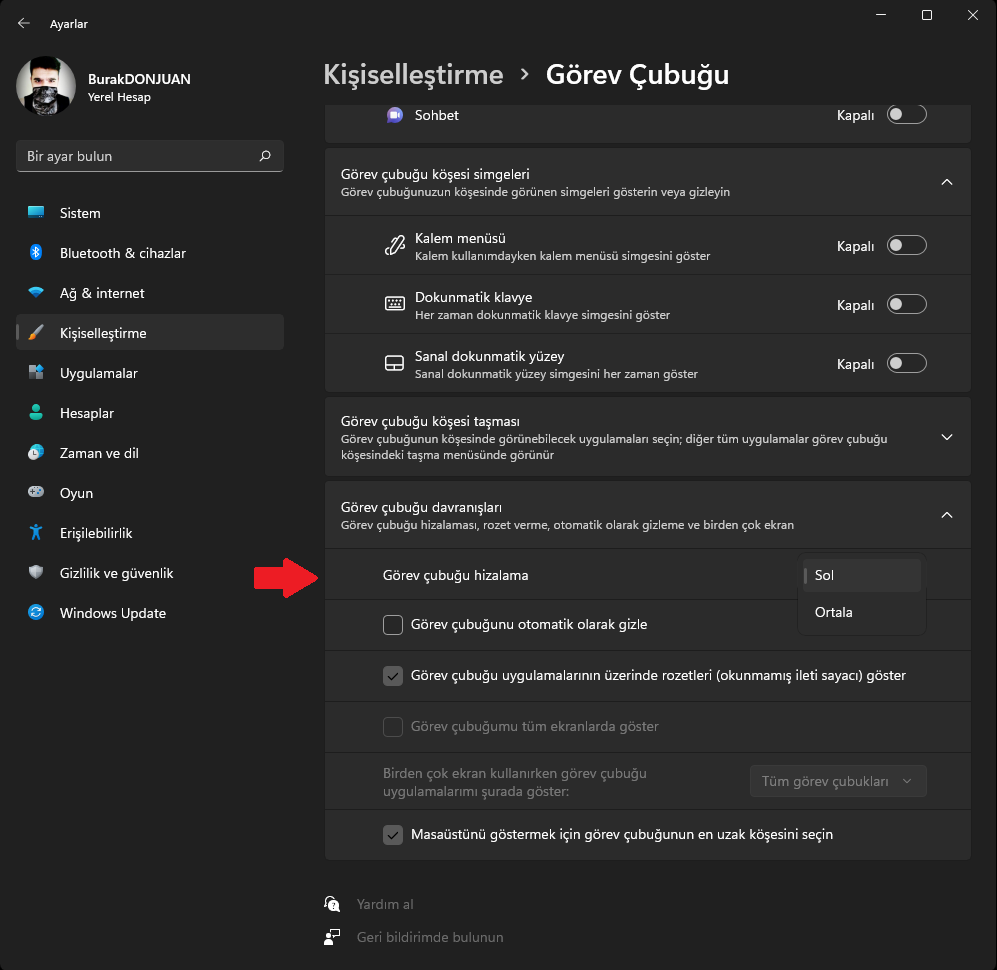Go back using the back arrow
The width and height of the screenshot is (997, 970).
(24, 23)
